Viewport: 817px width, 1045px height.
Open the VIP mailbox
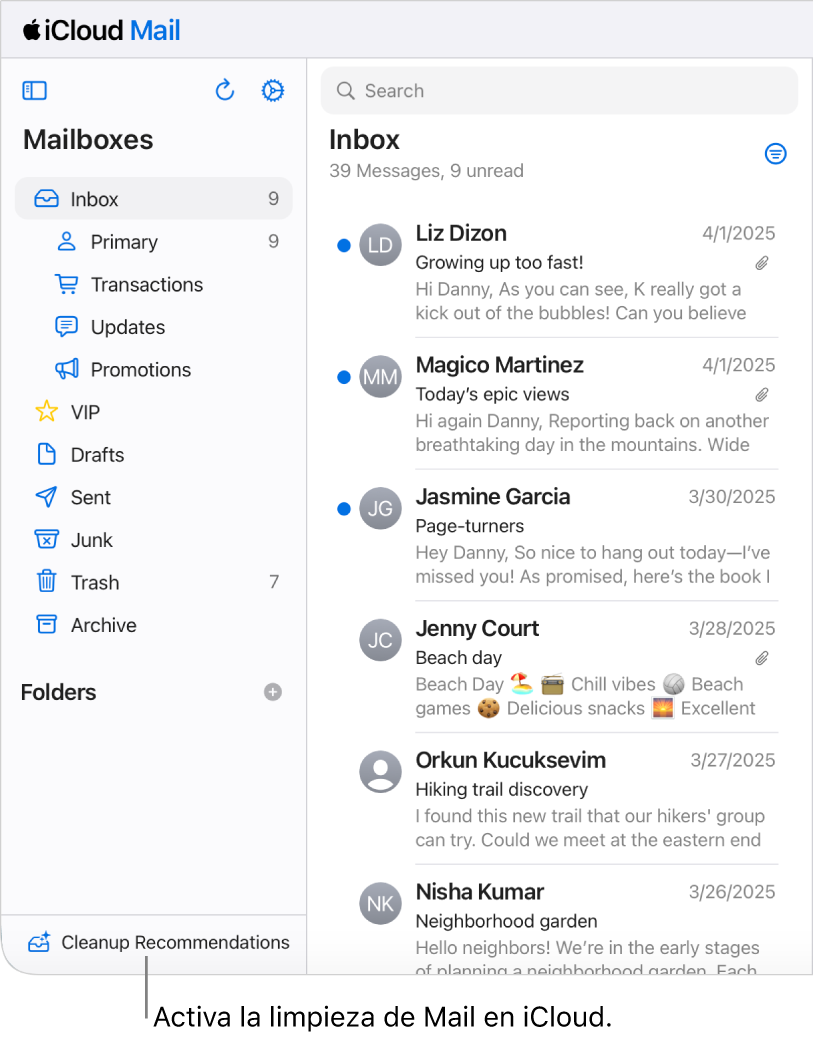(154, 412)
